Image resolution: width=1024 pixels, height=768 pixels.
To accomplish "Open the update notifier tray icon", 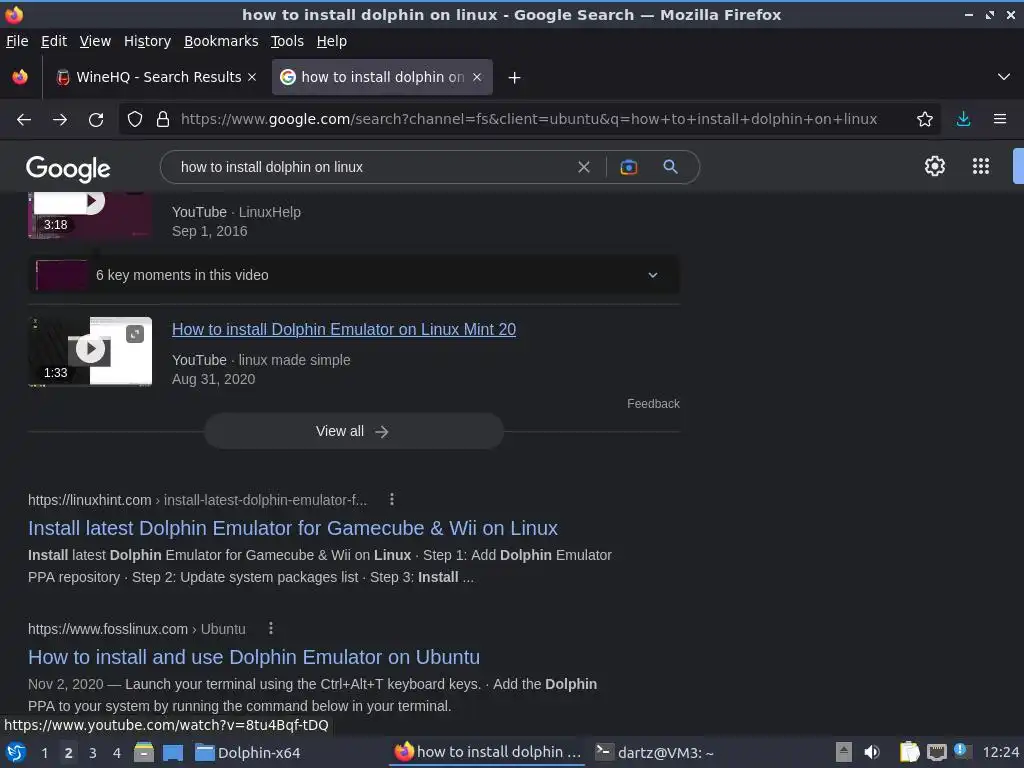I will click(962, 751).
